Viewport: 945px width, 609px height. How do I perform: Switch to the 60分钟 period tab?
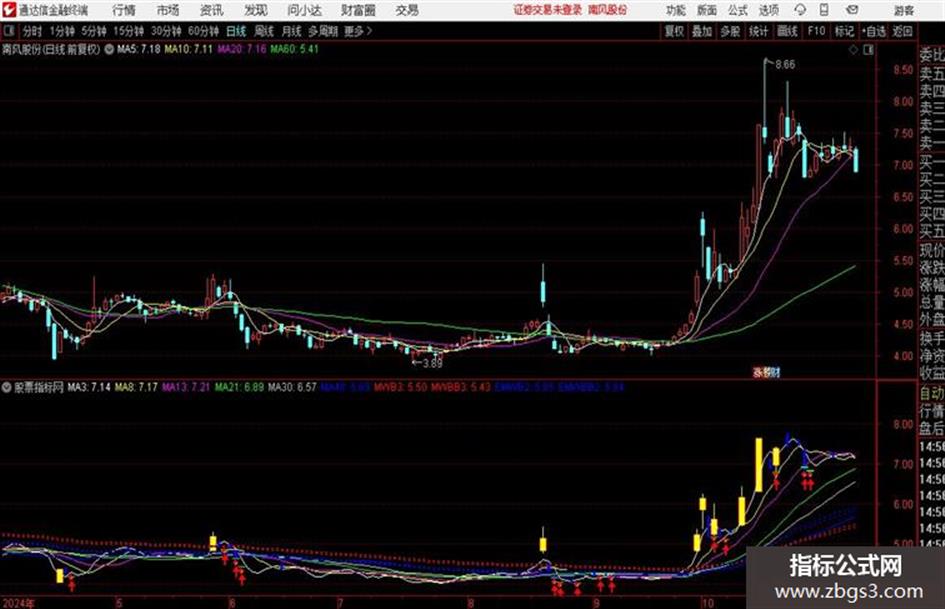203,31
